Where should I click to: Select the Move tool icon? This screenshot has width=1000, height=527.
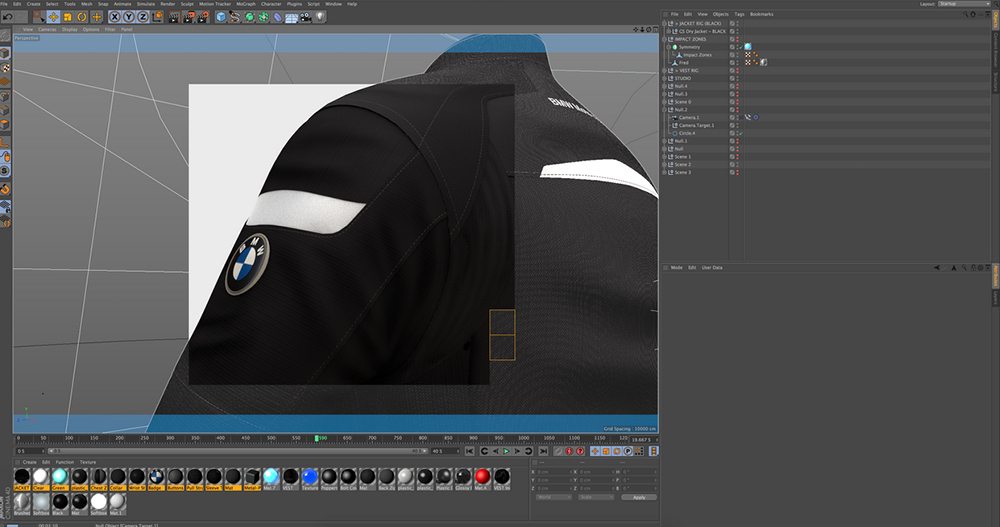54,17
